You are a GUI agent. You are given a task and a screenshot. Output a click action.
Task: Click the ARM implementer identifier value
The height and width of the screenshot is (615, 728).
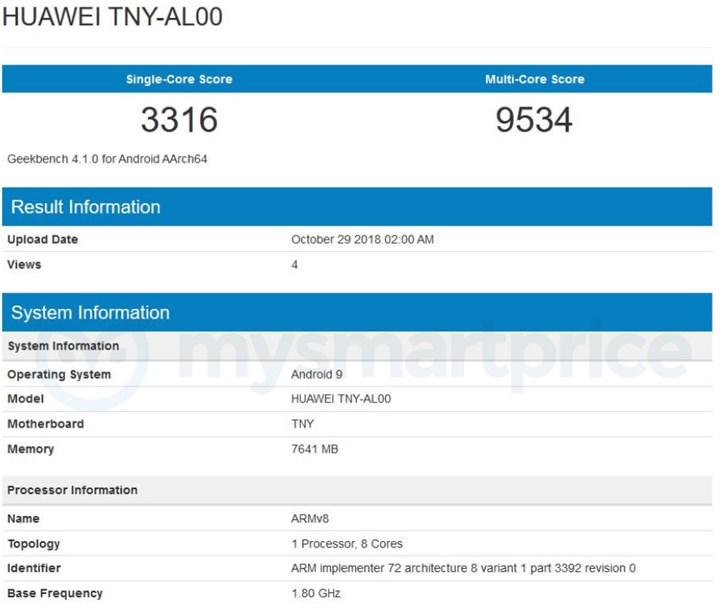[463, 569]
